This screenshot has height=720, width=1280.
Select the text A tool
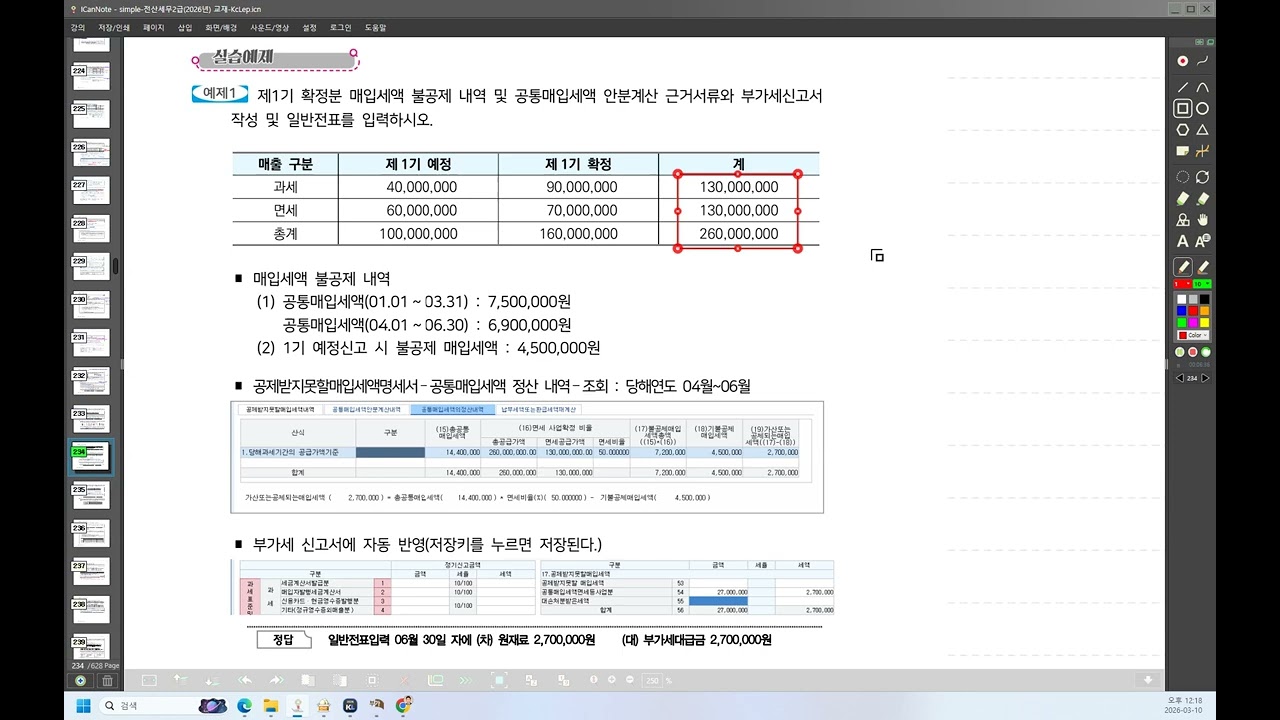point(1183,241)
